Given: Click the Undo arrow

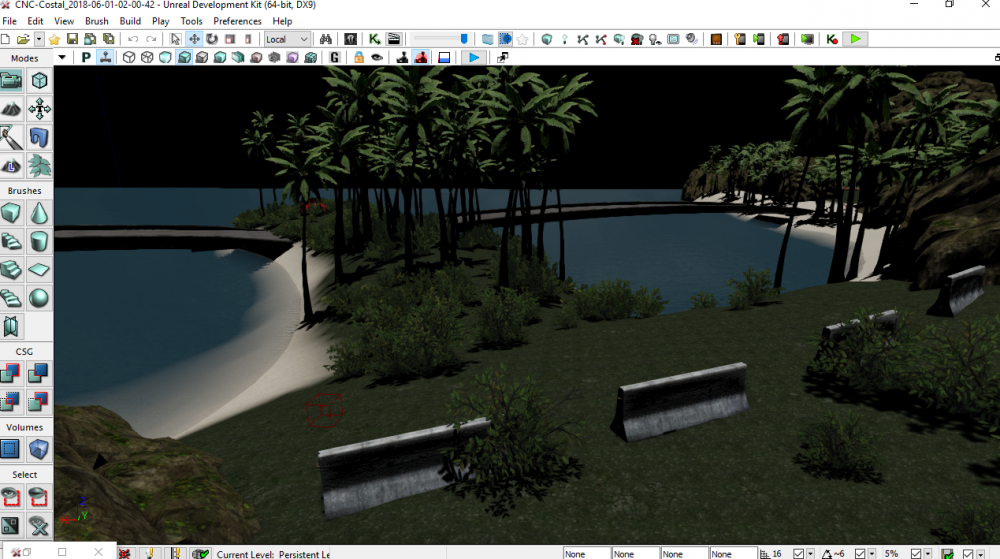Looking at the screenshot, I should click(x=133, y=40).
